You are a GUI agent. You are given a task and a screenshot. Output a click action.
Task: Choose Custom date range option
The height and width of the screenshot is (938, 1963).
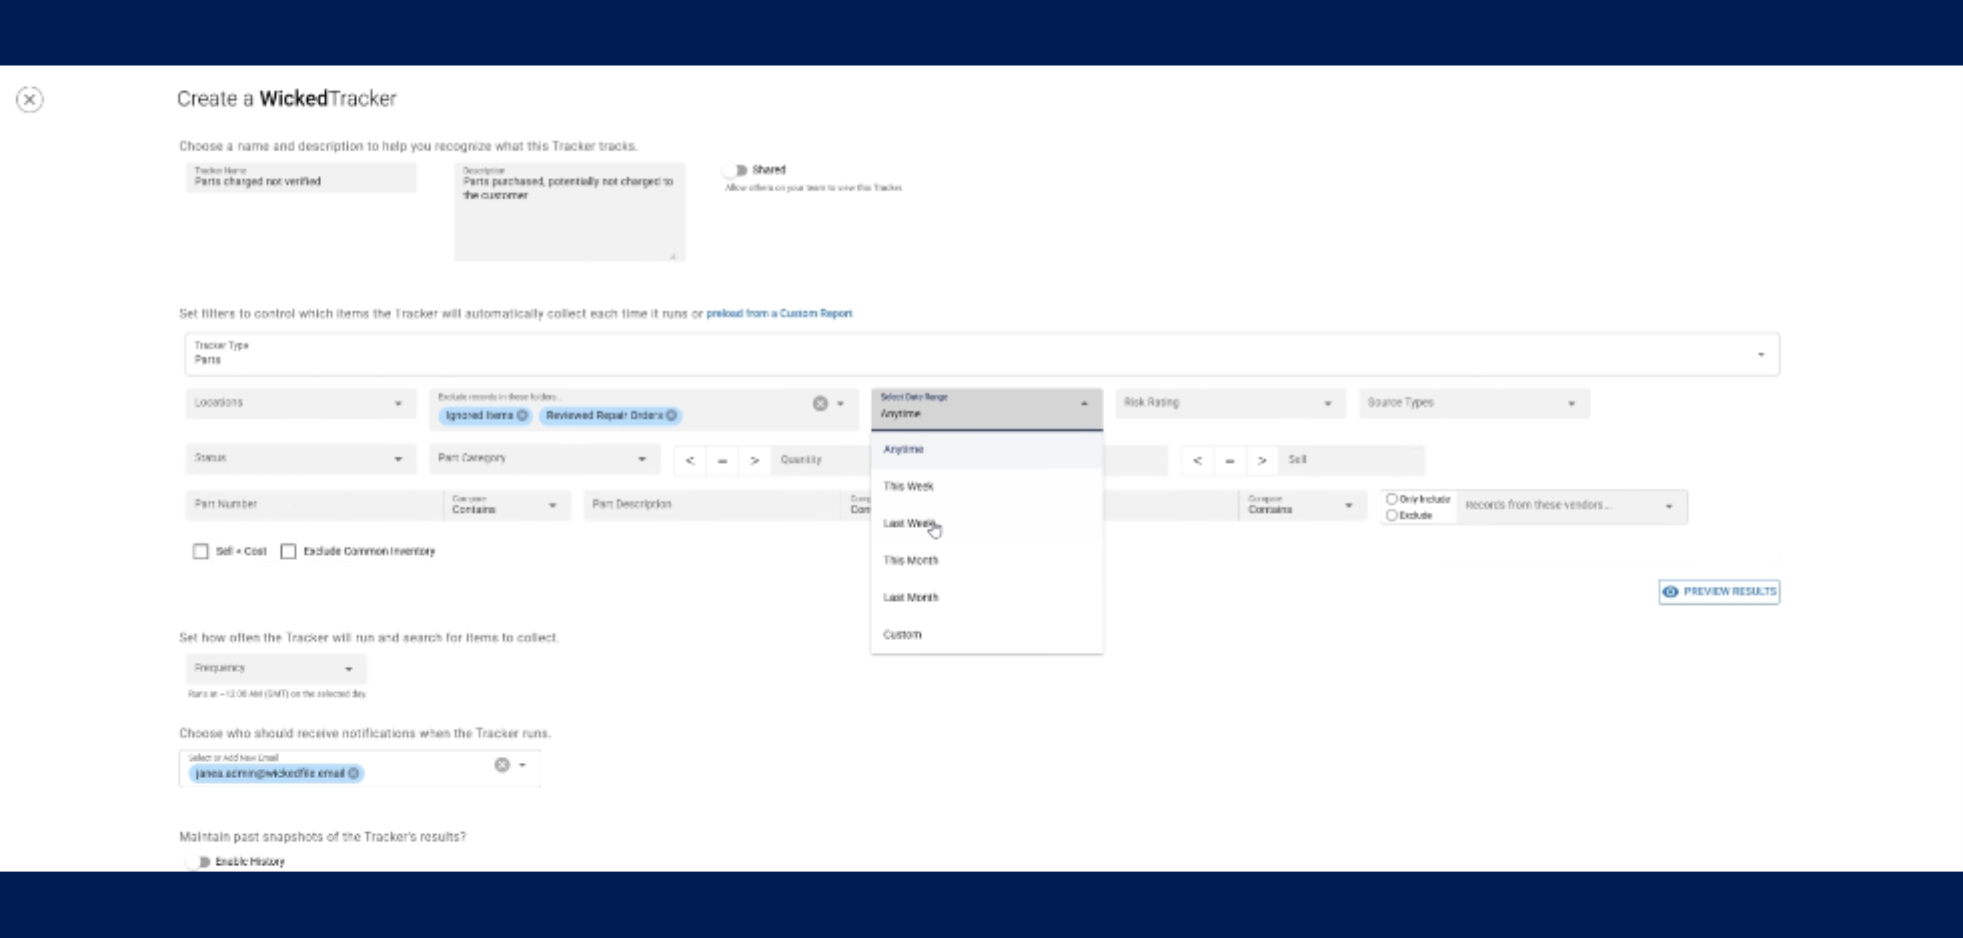(902, 634)
